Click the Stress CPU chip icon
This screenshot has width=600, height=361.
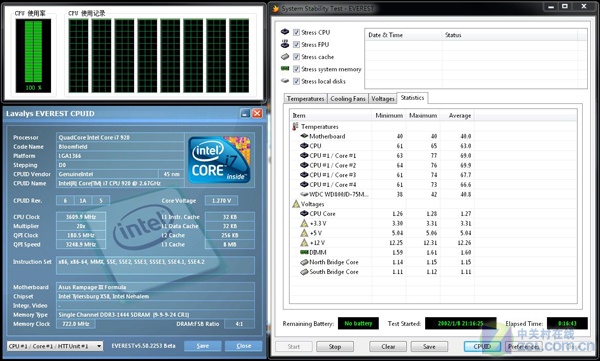tap(285, 32)
